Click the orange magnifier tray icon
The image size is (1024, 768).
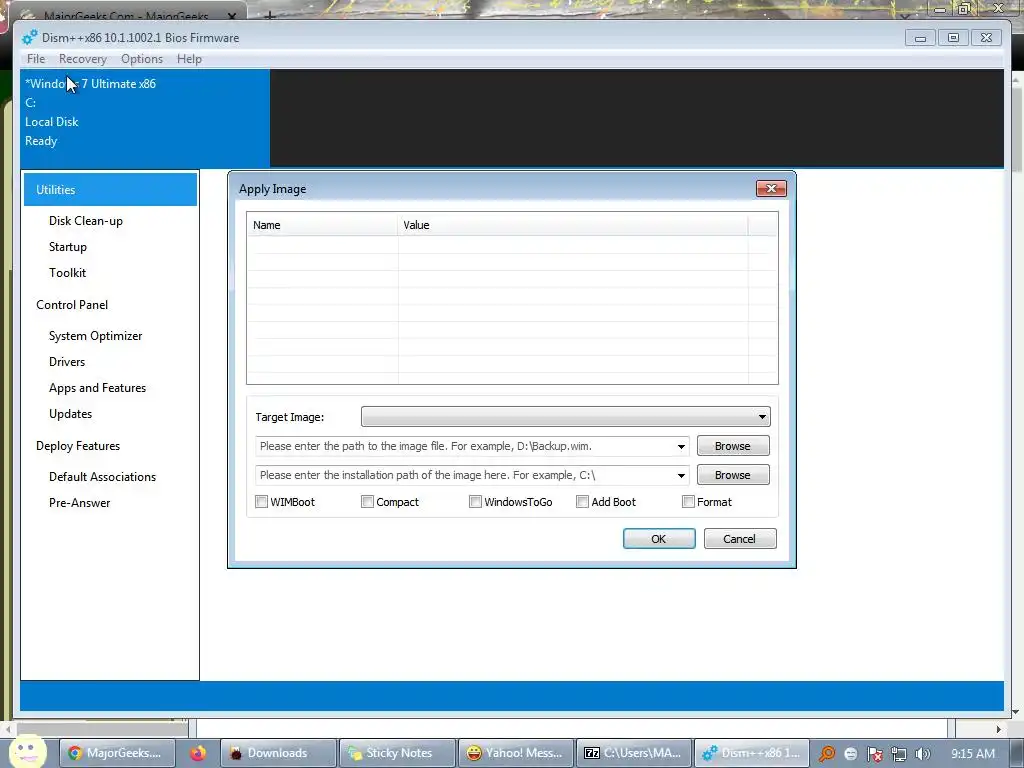[x=827, y=754]
